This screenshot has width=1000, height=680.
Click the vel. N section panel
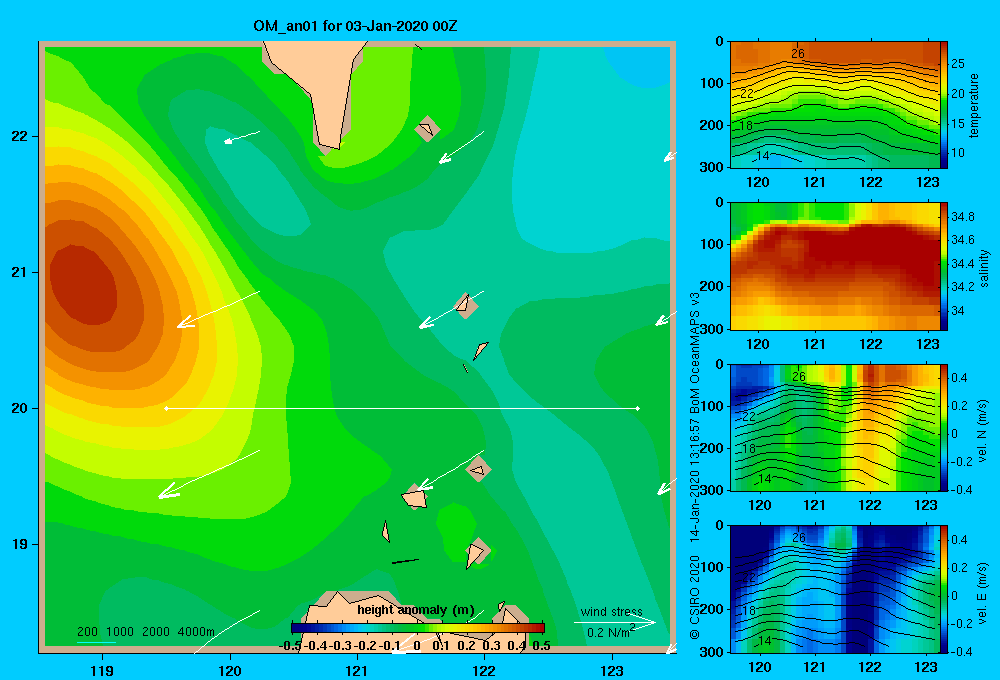pyautogui.click(x=834, y=427)
